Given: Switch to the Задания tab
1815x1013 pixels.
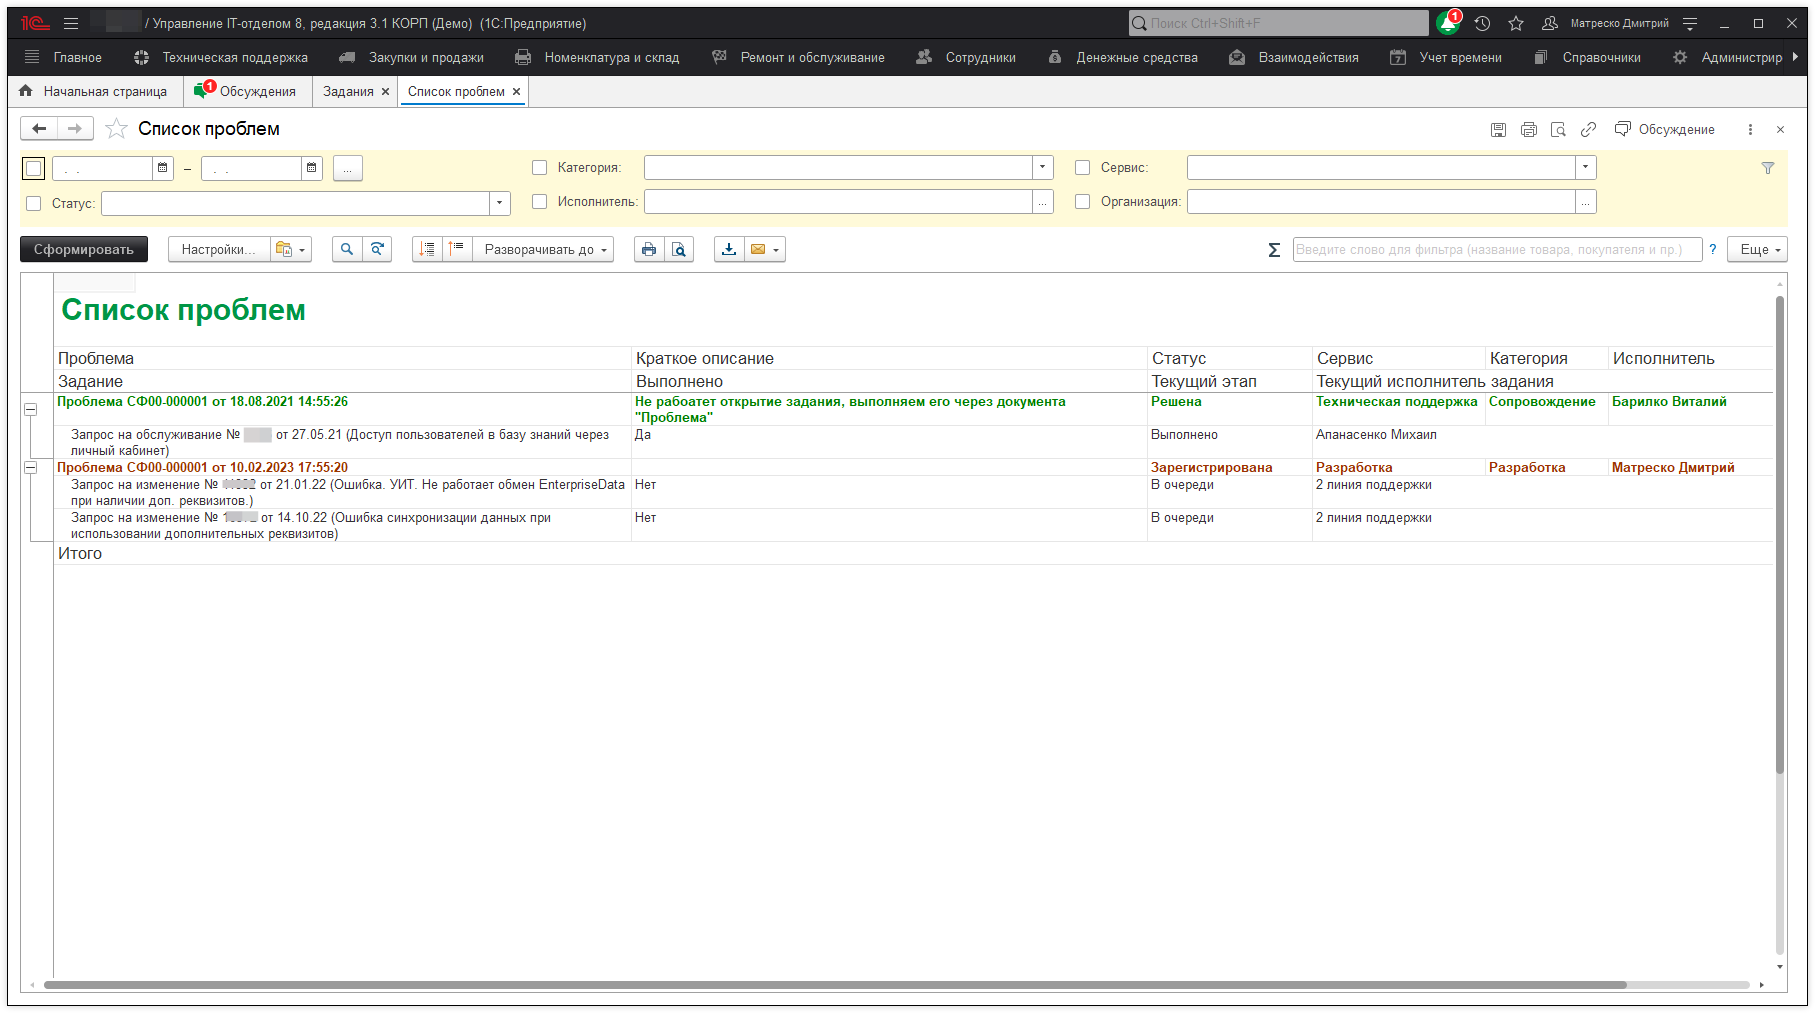Looking at the screenshot, I should [348, 91].
